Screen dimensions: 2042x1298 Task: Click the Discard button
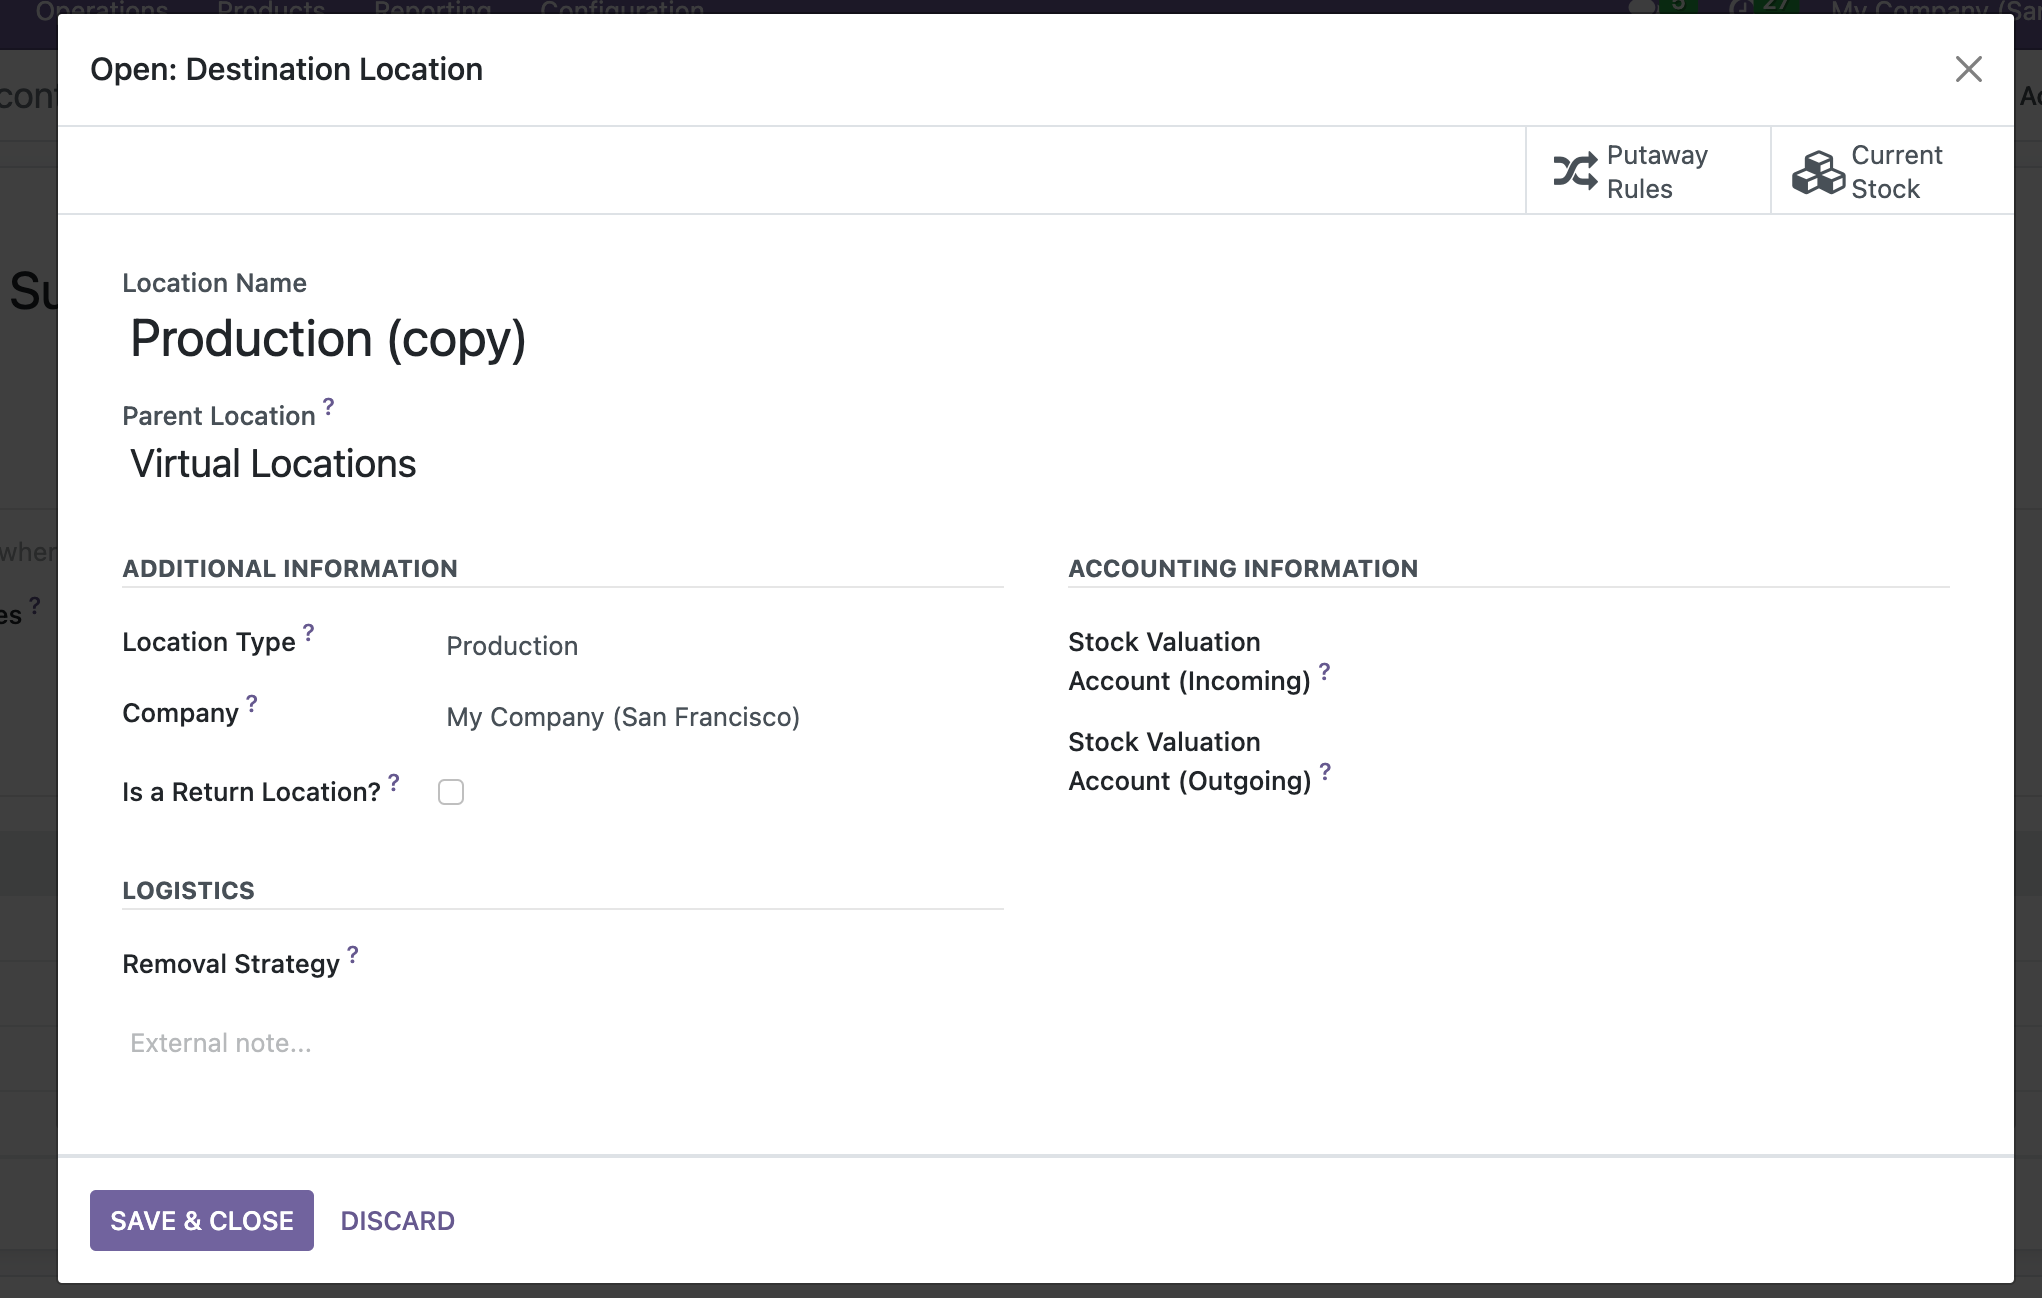(x=397, y=1220)
